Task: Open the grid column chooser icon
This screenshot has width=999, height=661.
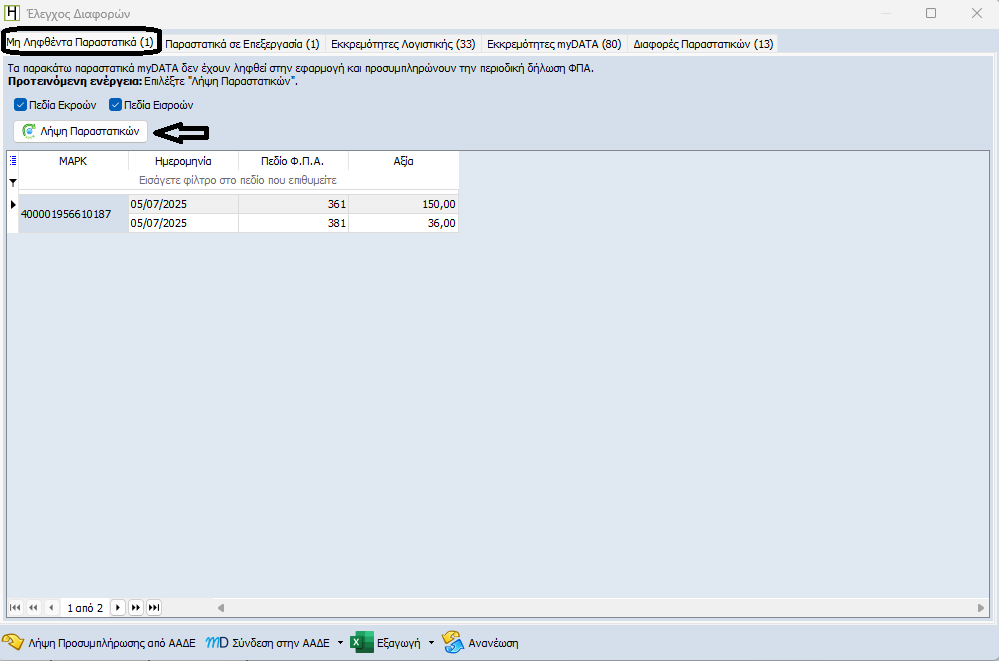Action: point(13,160)
